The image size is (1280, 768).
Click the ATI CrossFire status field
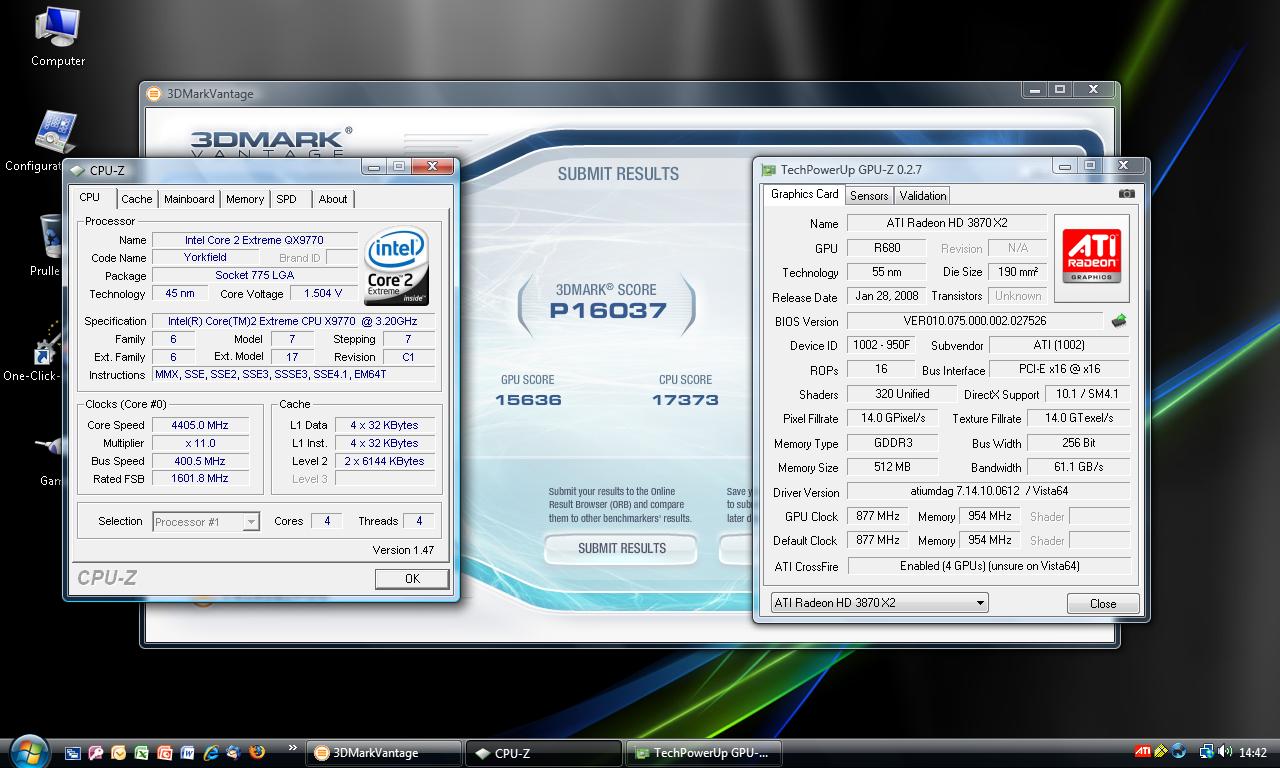pyautogui.click(x=989, y=566)
